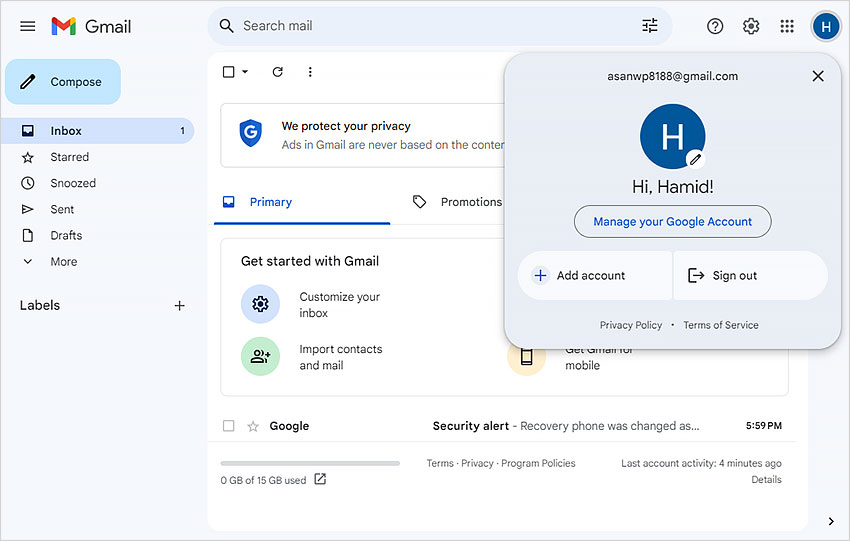This screenshot has height=541, width=850.
Task: Click the Gmail logo
Action: point(91,26)
